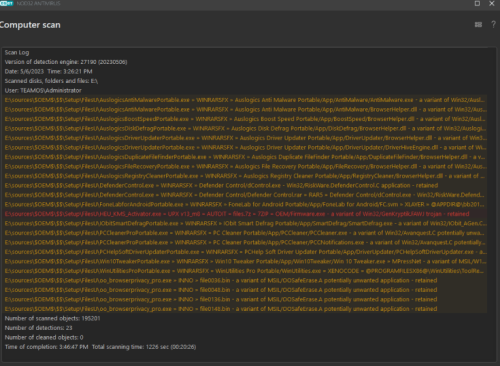Click the ESET logo in title bar
Screen dimensions: 500x366
pos(6,3)
